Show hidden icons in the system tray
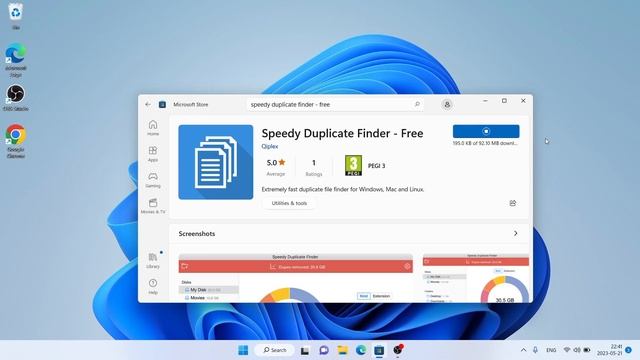 (523, 350)
